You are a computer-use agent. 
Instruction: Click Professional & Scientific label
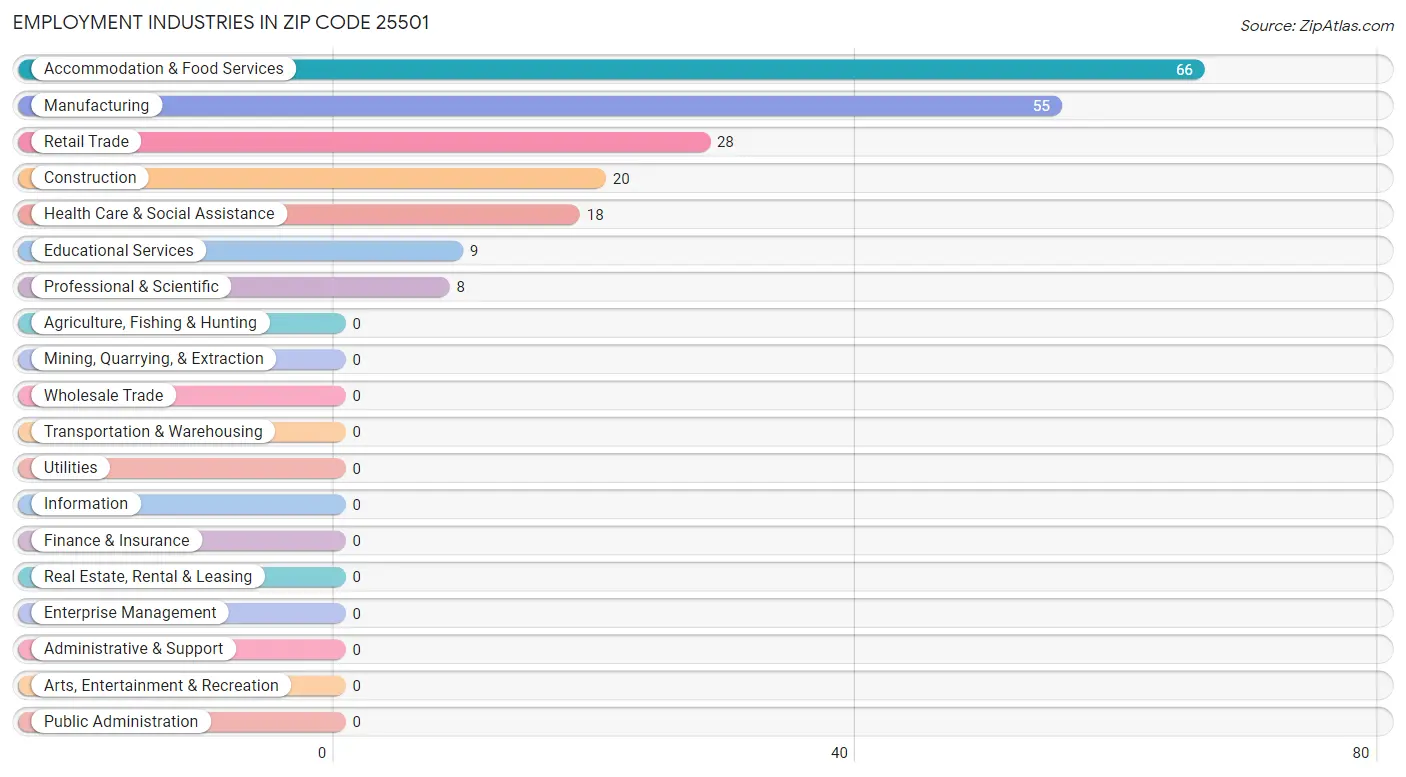point(131,286)
